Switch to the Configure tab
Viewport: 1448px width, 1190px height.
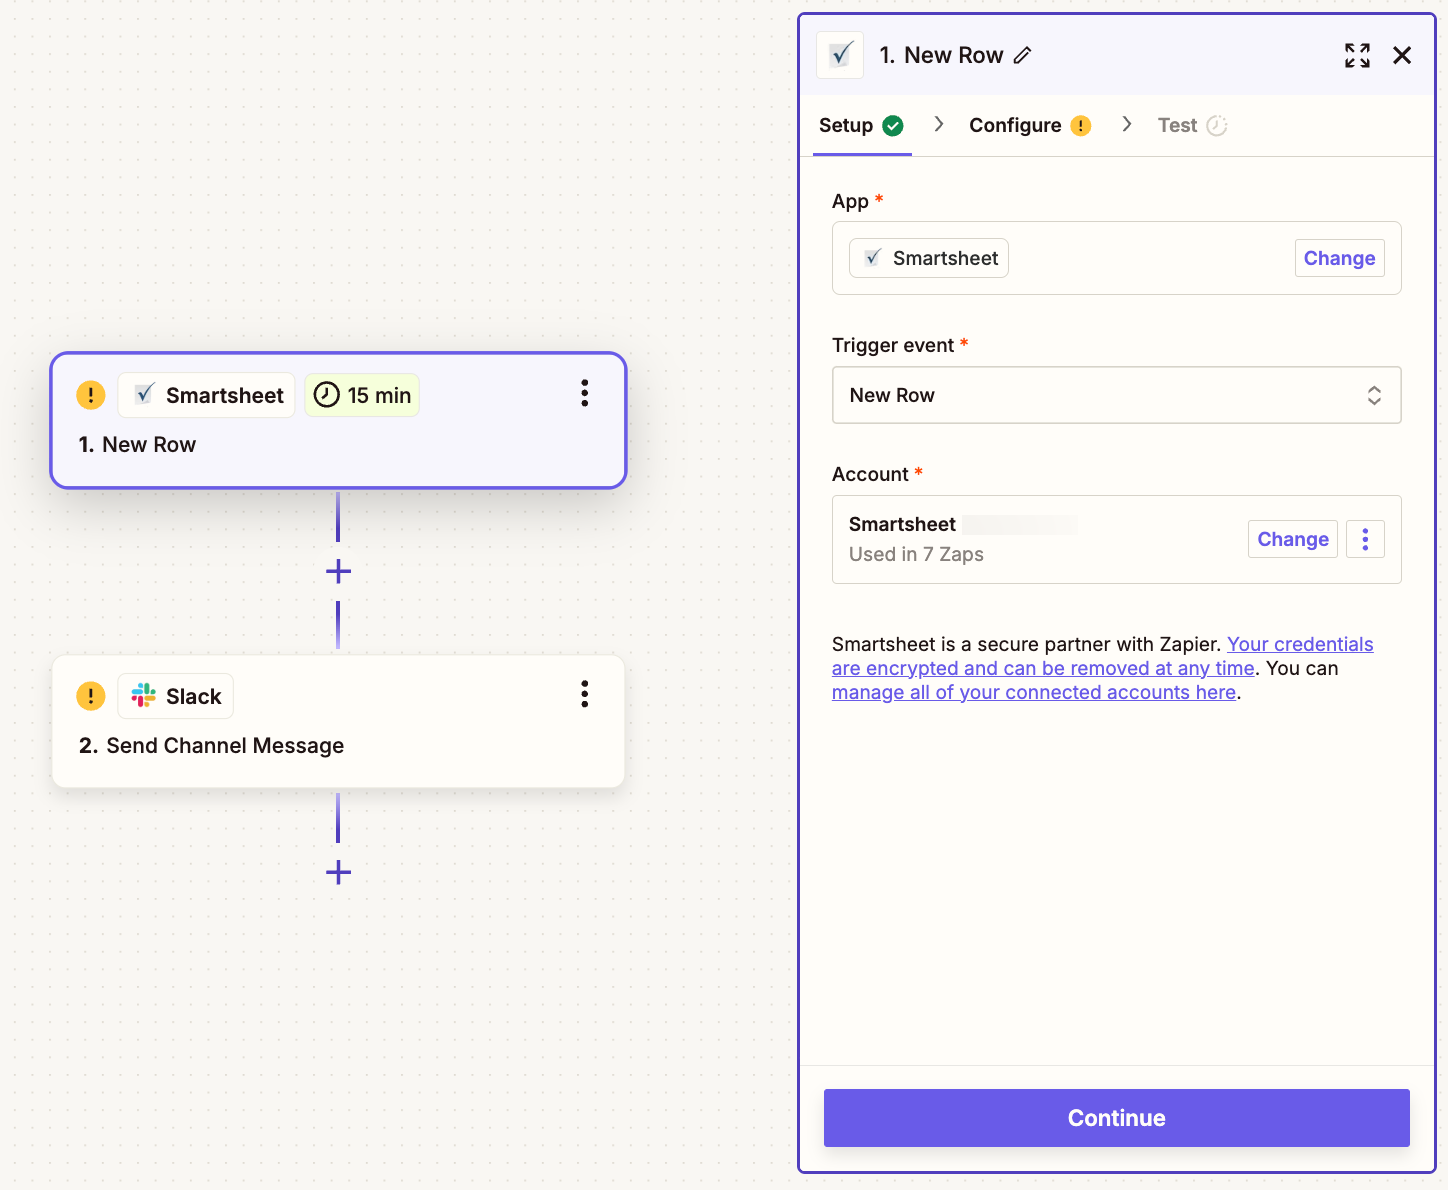1030,125
